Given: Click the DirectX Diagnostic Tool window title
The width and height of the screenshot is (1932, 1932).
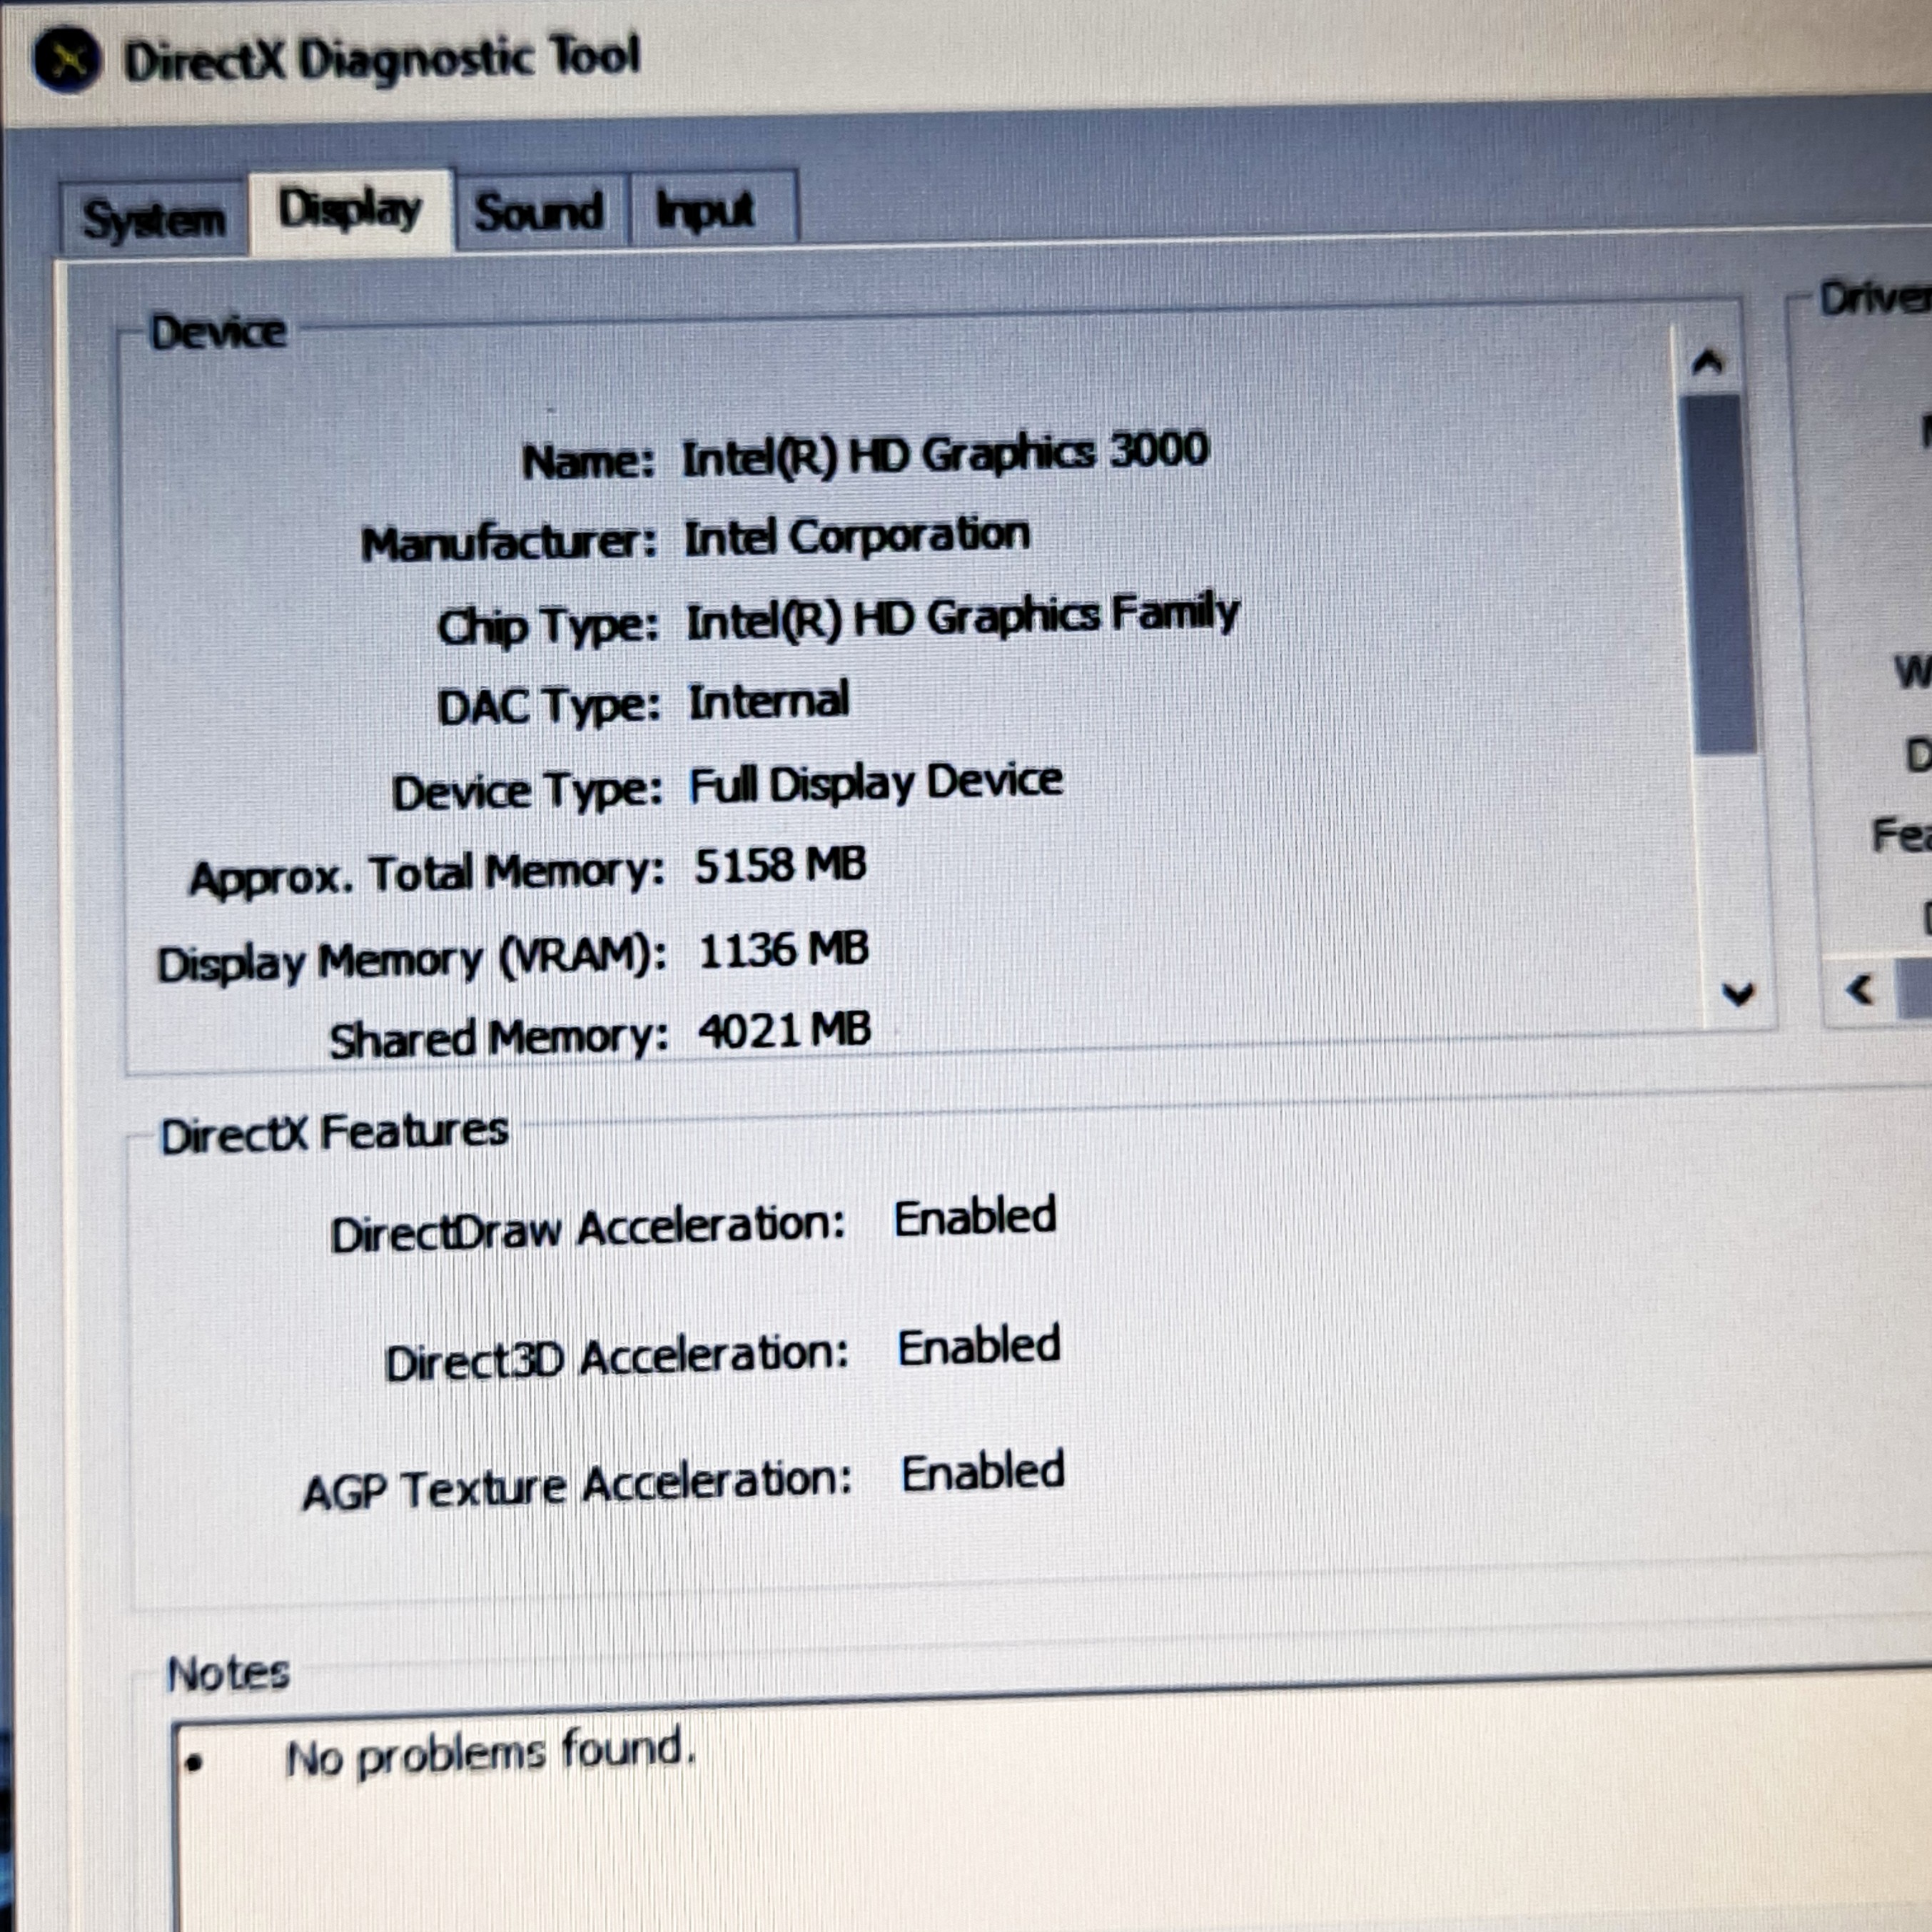Looking at the screenshot, I should [x=381, y=58].
